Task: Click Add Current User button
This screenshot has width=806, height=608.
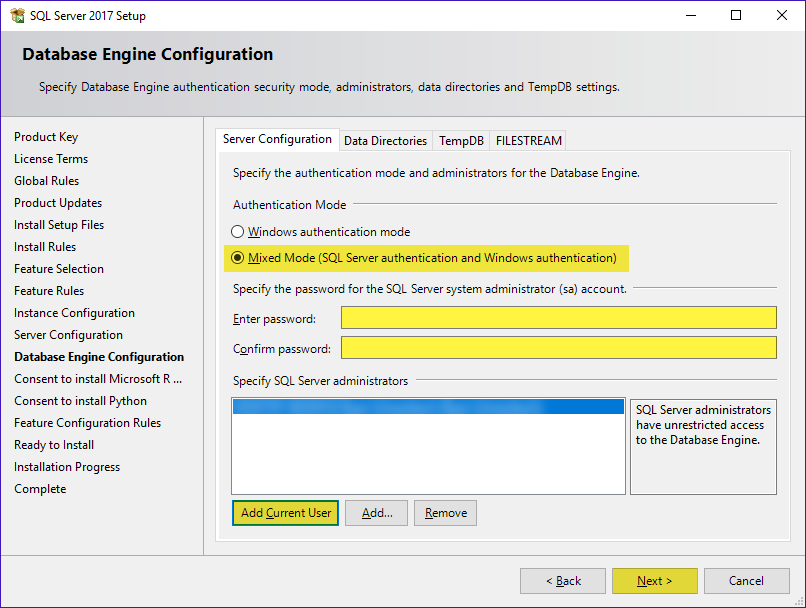Action: point(285,513)
